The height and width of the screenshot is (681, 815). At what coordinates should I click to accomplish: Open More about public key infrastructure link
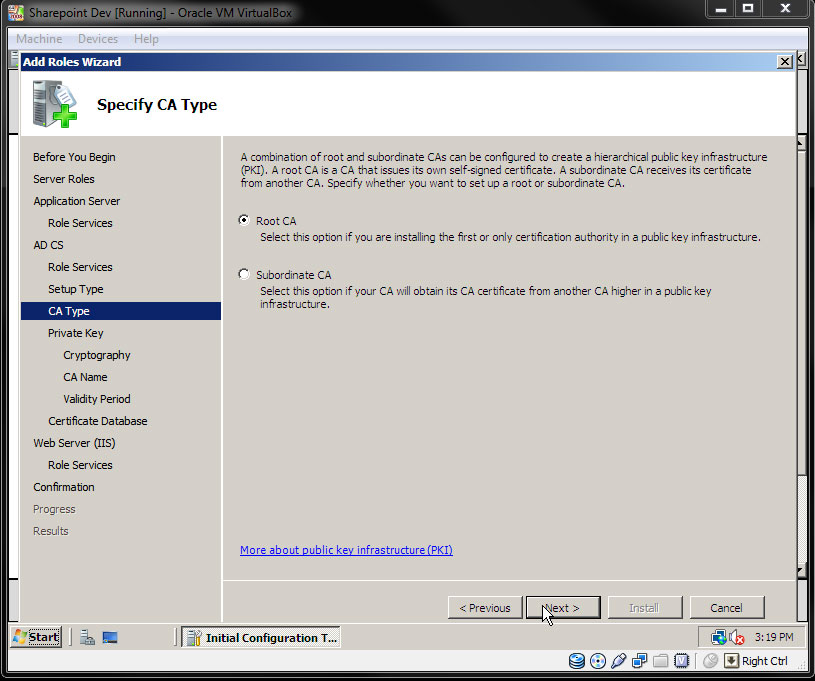[346, 549]
